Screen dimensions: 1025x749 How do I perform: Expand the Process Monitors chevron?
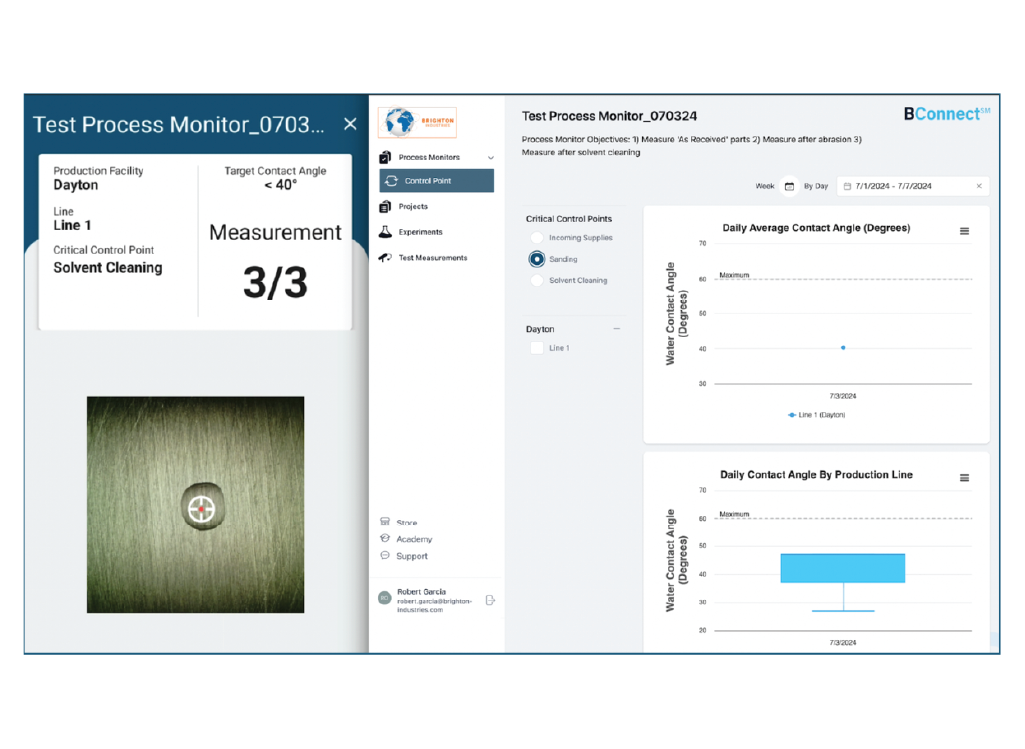pos(490,158)
